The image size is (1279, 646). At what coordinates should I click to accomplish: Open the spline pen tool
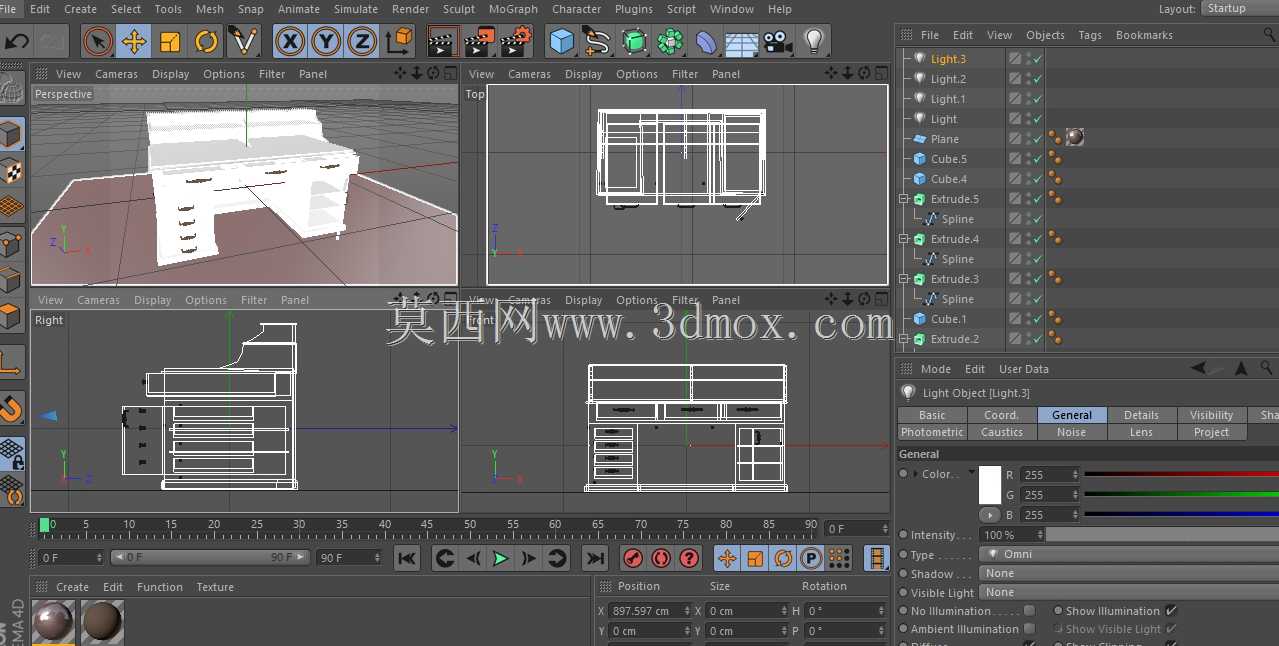[x=598, y=41]
